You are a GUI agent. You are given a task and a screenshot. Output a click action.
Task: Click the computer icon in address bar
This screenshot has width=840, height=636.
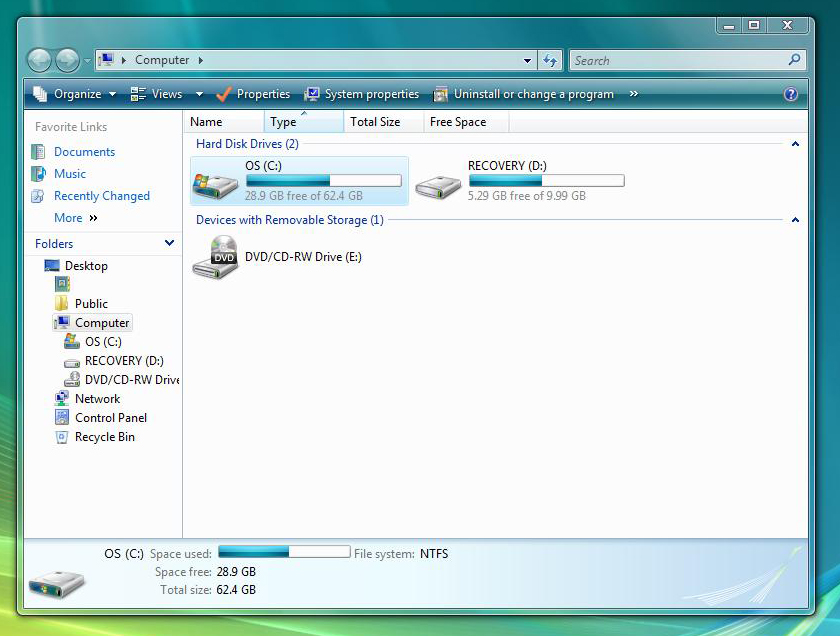pyautogui.click(x=107, y=59)
